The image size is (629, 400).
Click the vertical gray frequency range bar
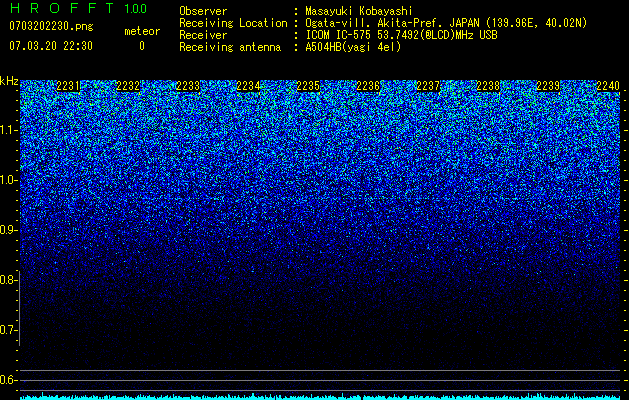coord(19,308)
